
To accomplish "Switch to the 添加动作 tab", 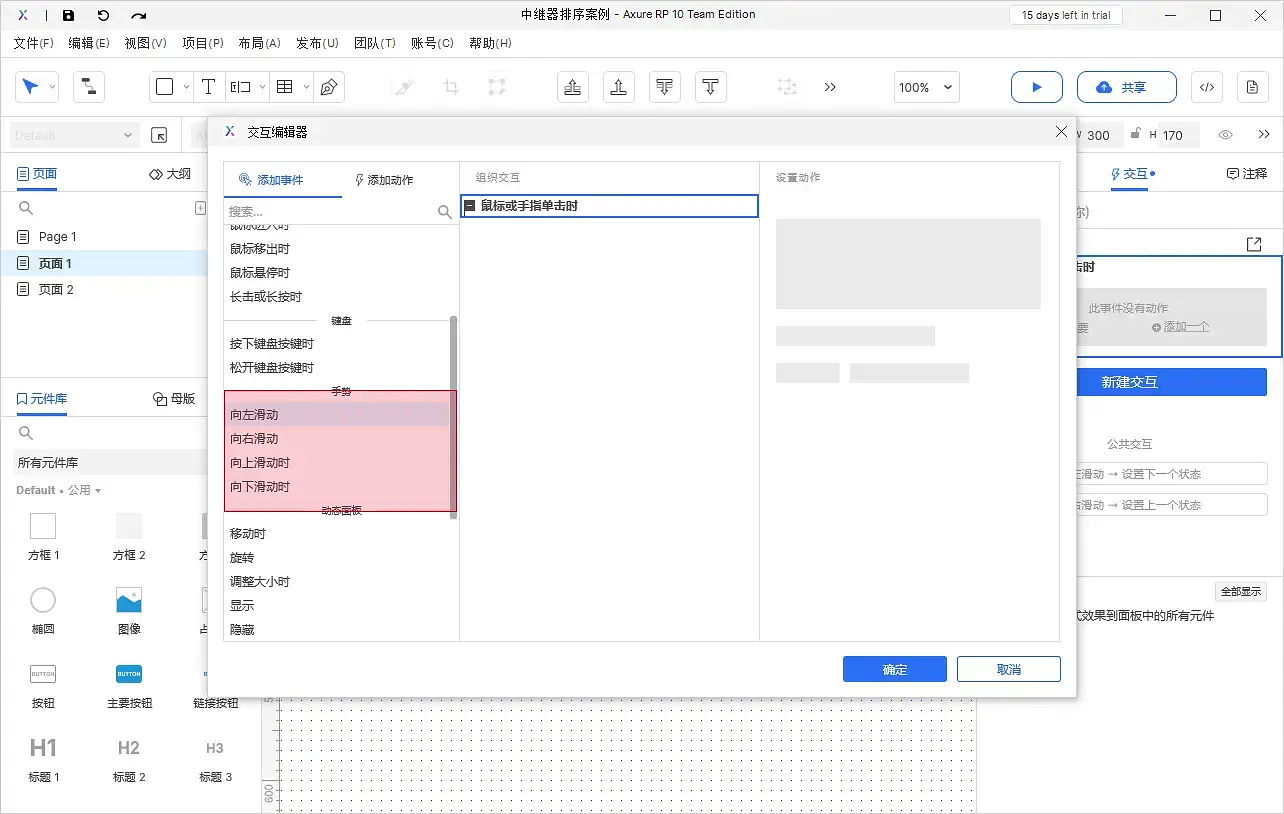I will [x=384, y=180].
